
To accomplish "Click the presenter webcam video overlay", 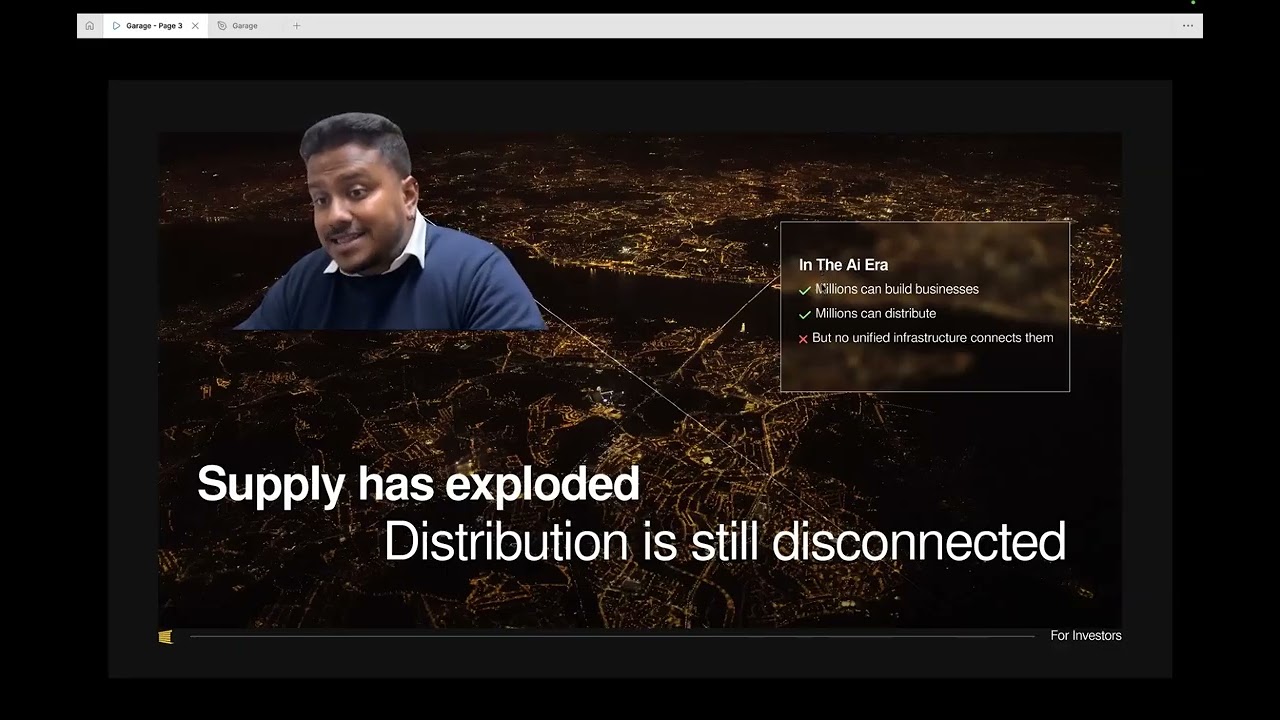I will pyautogui.click(x=390, y=222).
